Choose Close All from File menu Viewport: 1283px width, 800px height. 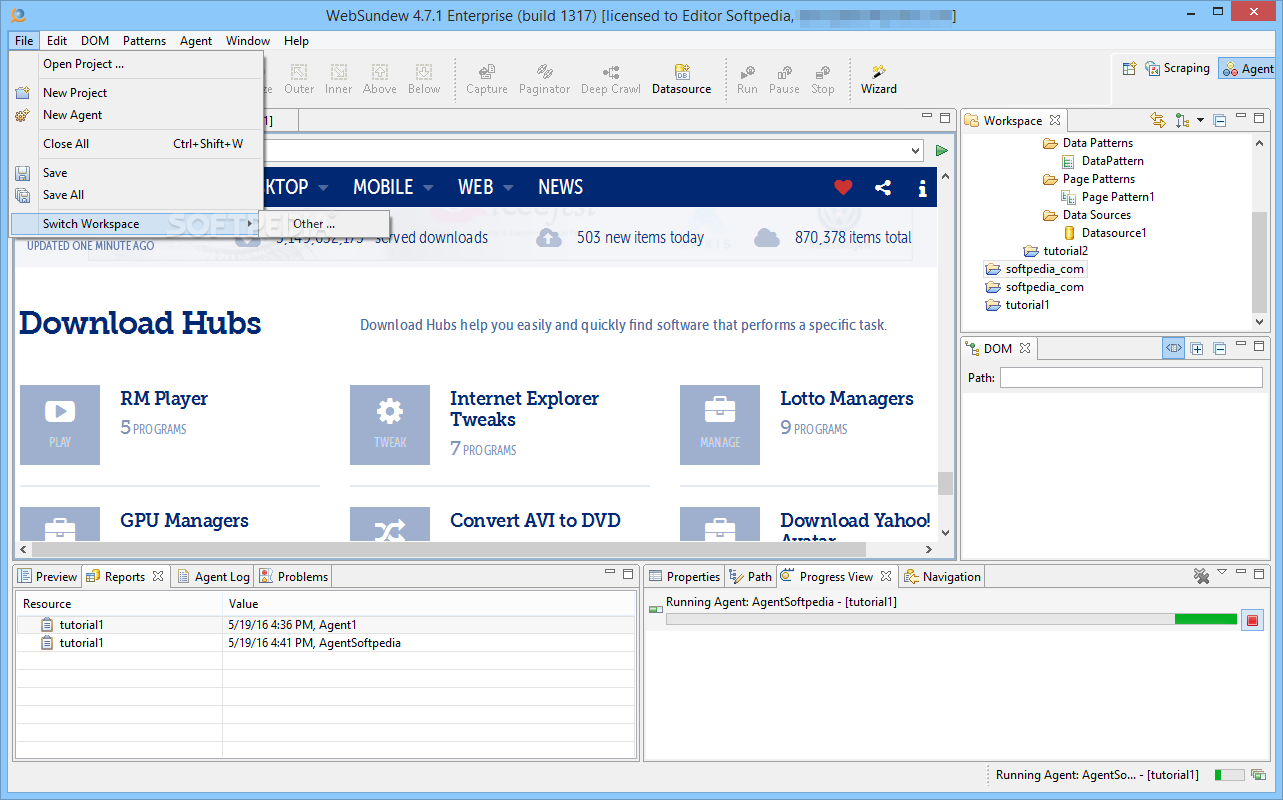pyautogui.click(x=136, y=144)
